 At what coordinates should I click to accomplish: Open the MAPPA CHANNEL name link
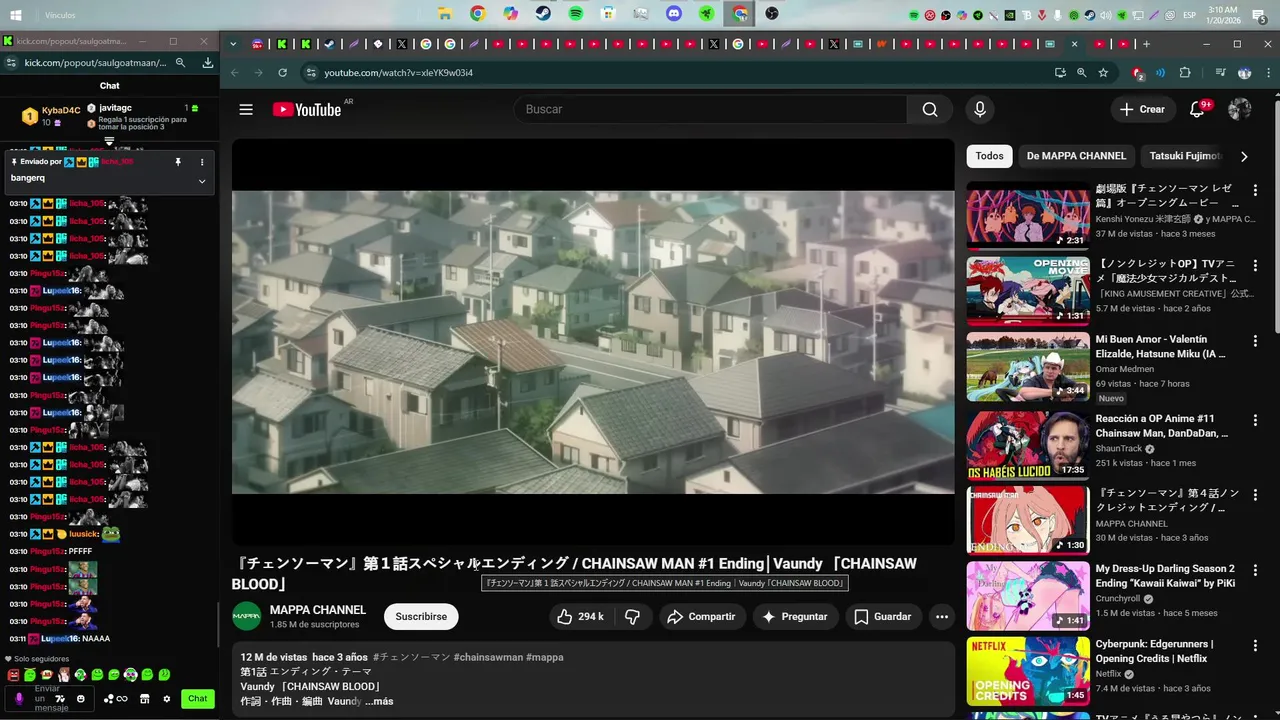click(318, 610)
